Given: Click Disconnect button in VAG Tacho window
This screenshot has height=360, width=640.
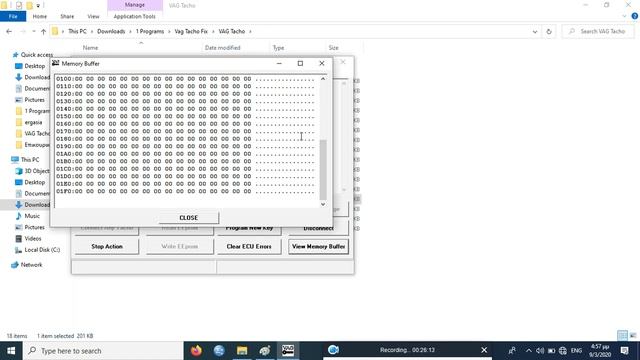Looking at the screenshot, I should [x=318, y=229].
